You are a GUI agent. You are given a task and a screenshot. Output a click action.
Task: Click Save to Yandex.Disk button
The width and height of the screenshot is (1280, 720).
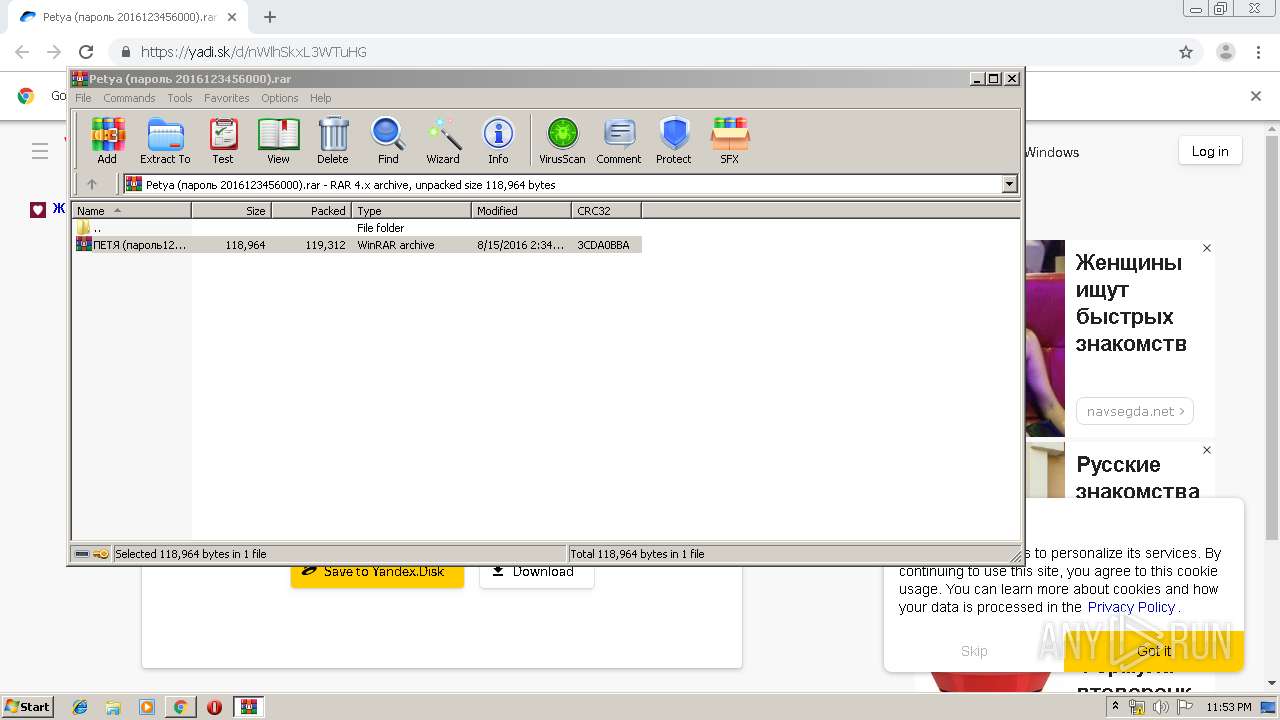[377, 572]
